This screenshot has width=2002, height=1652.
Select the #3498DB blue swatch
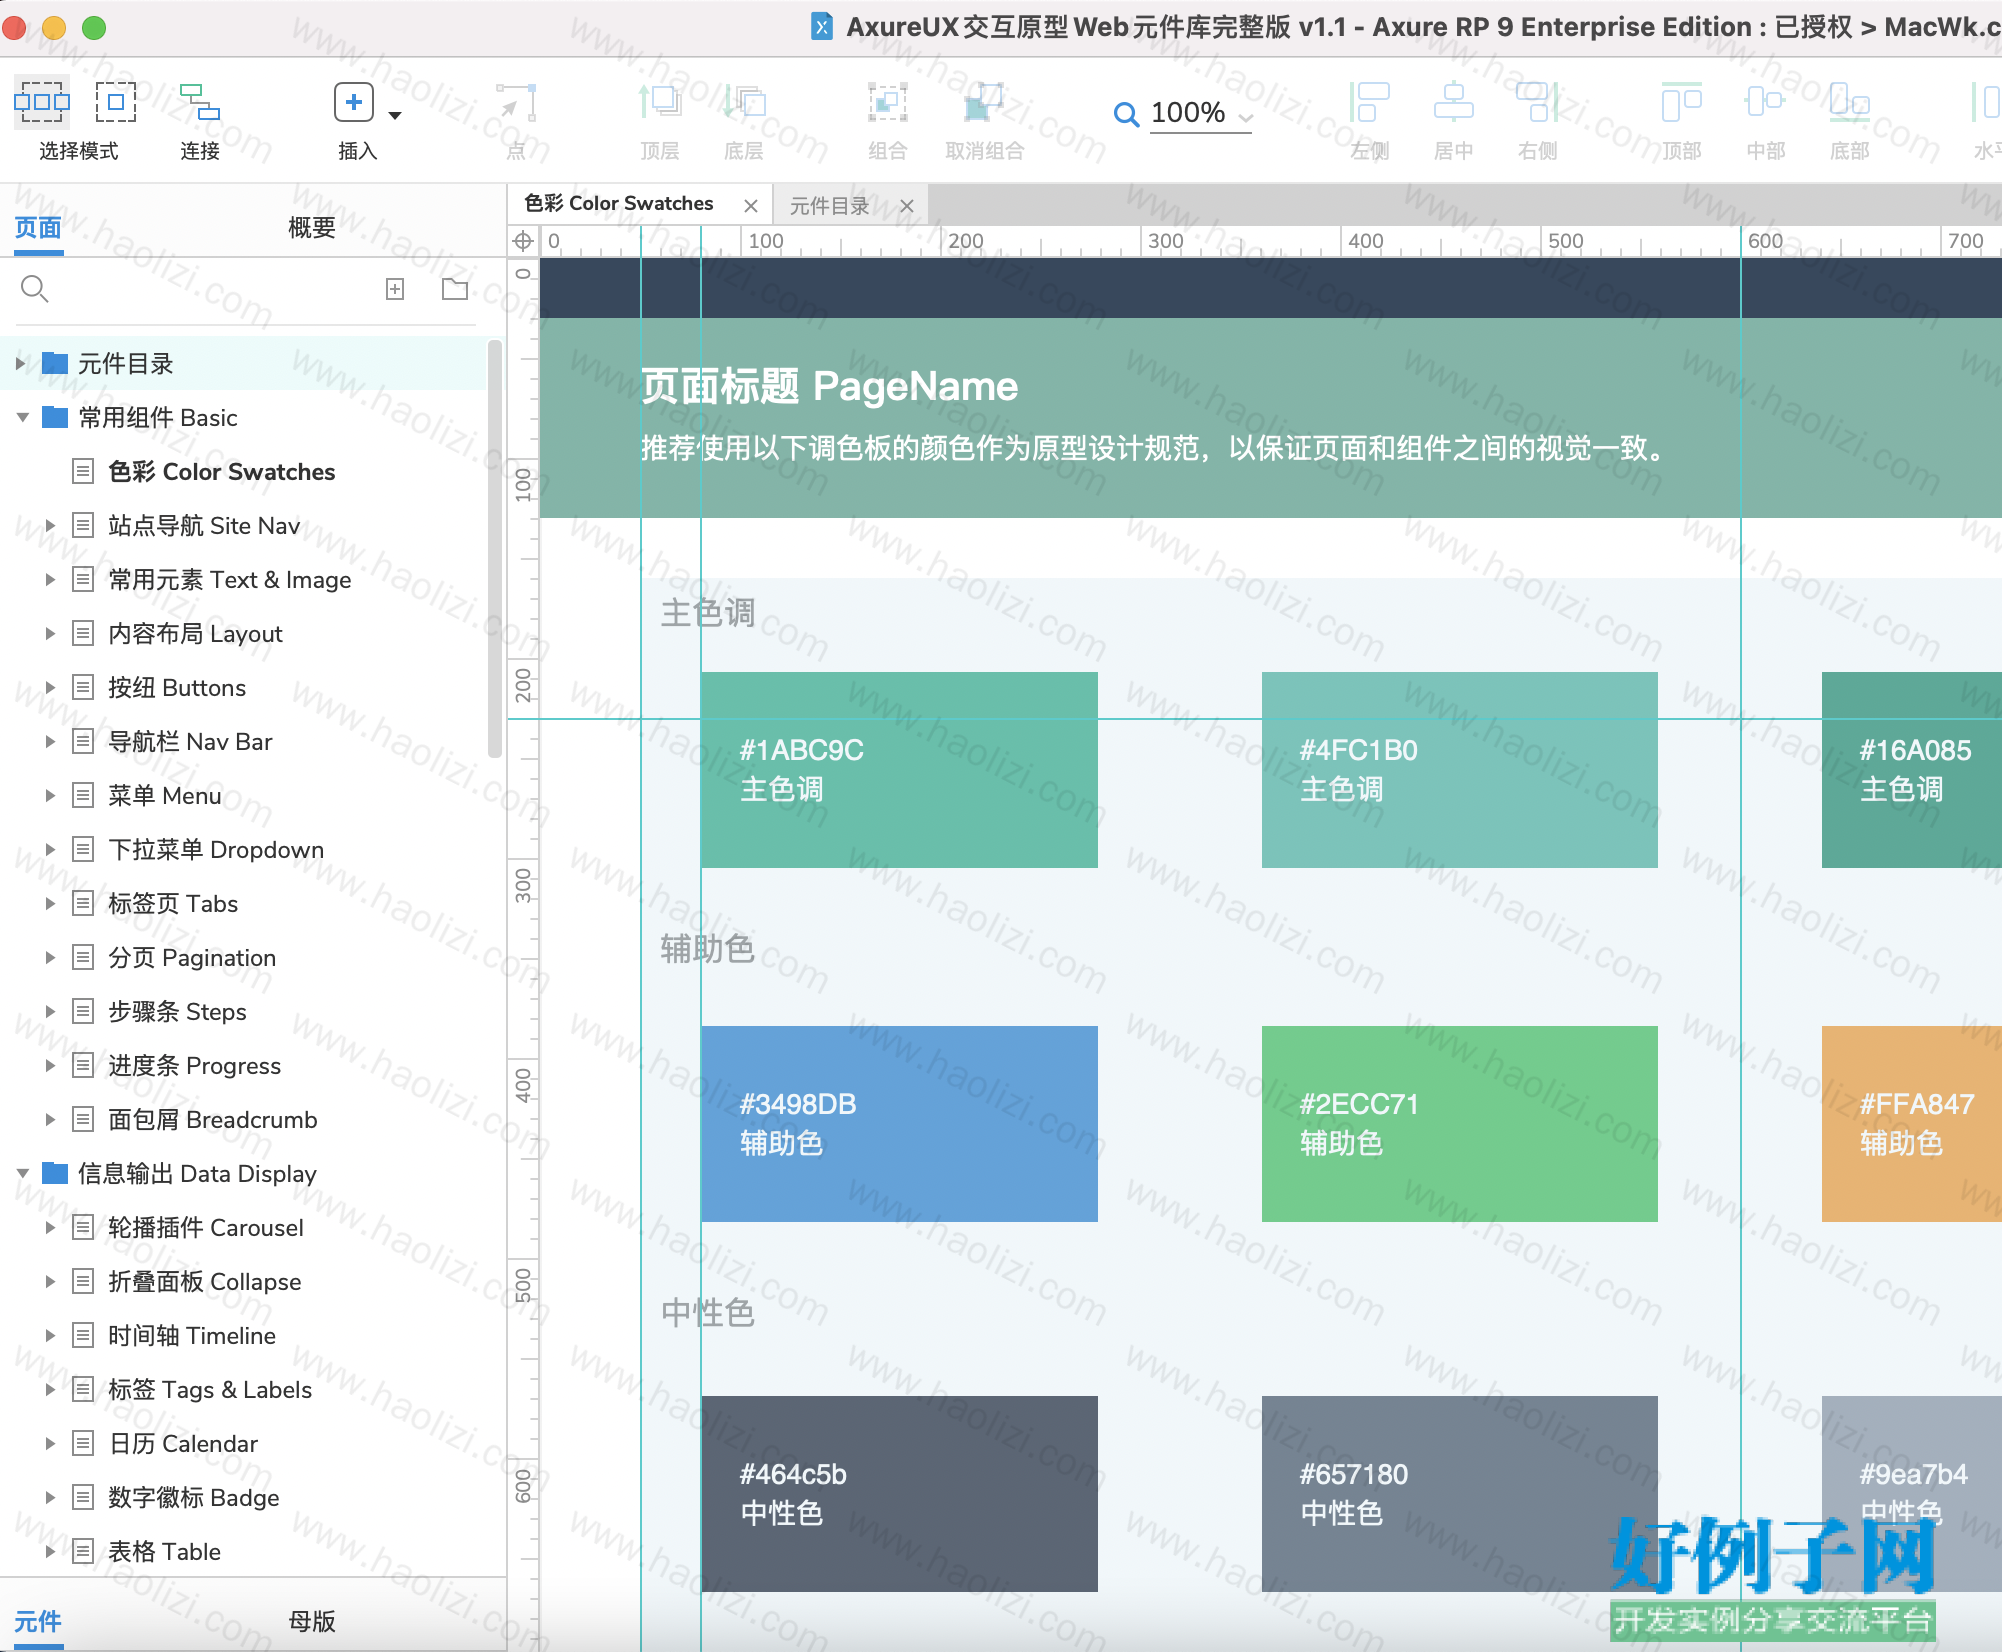(x=899, y=1124)
